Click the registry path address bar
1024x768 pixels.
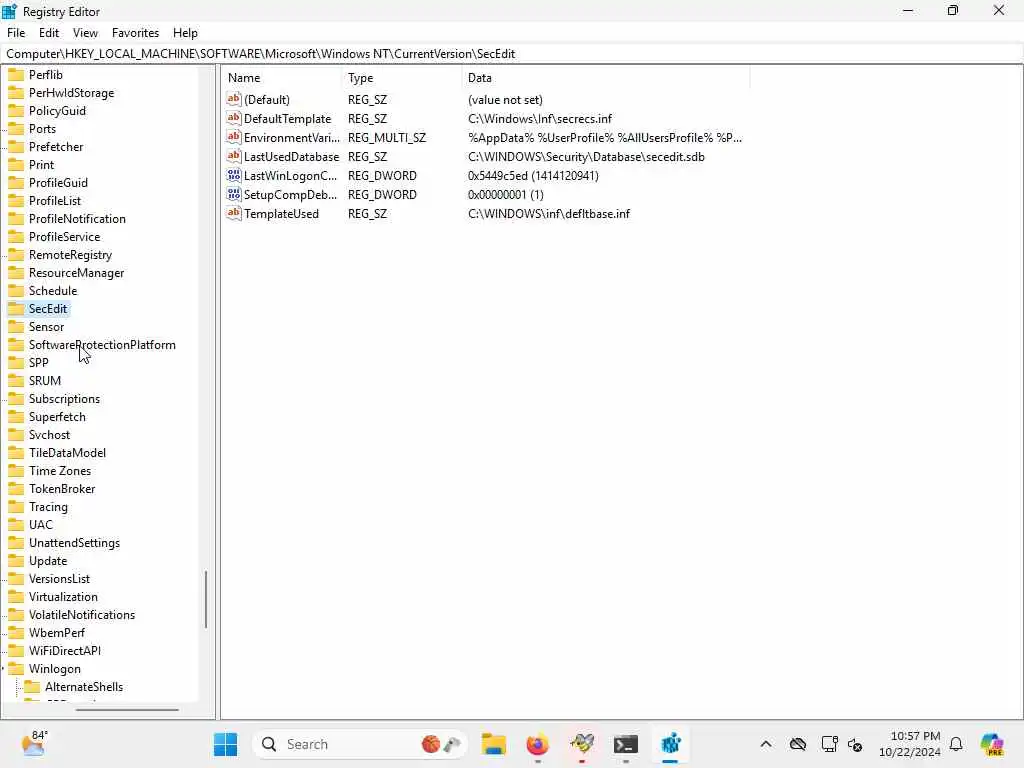point(512,54)
